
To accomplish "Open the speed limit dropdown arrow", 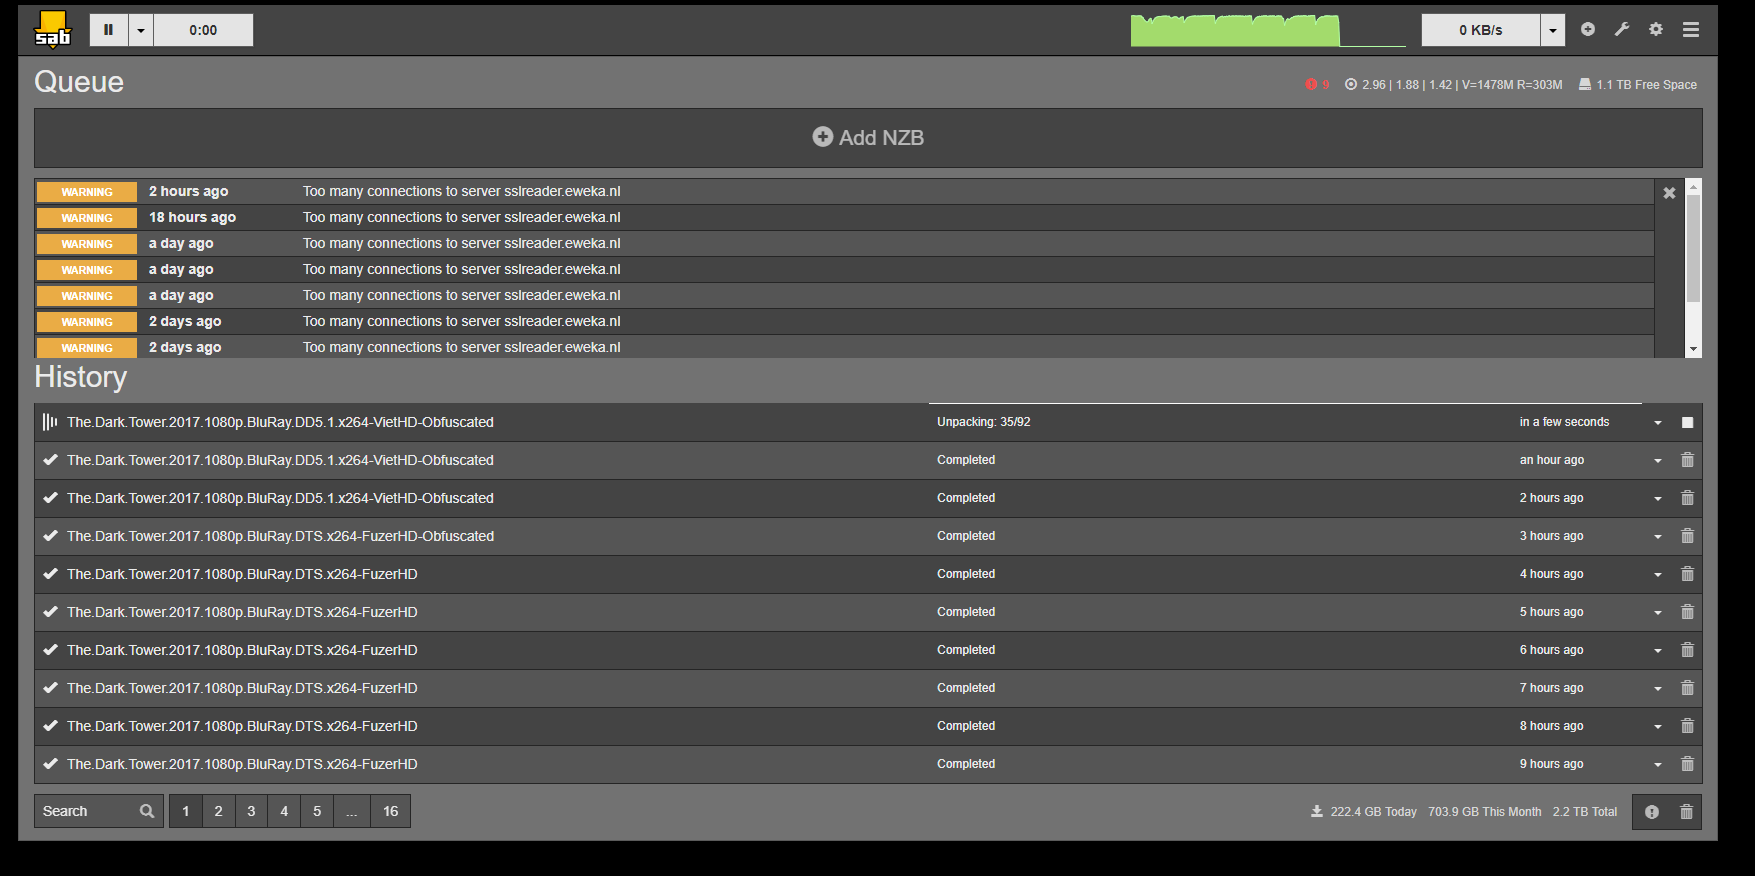I will tap(1553, 30).
